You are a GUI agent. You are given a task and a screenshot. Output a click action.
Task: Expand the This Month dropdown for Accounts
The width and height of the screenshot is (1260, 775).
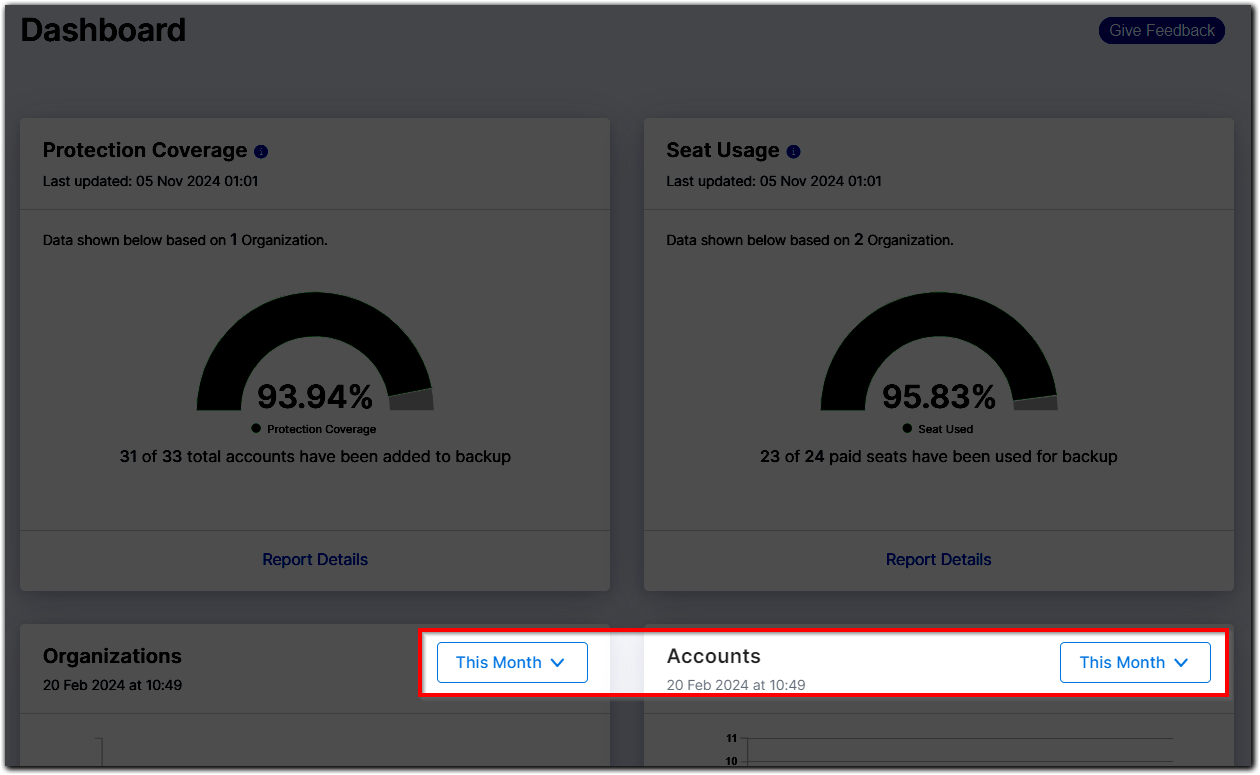click(1135, 662)
